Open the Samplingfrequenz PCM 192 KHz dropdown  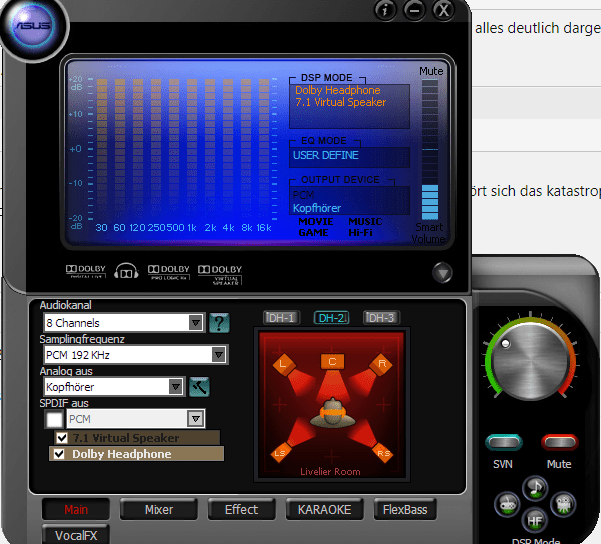(x=136, y=355)
